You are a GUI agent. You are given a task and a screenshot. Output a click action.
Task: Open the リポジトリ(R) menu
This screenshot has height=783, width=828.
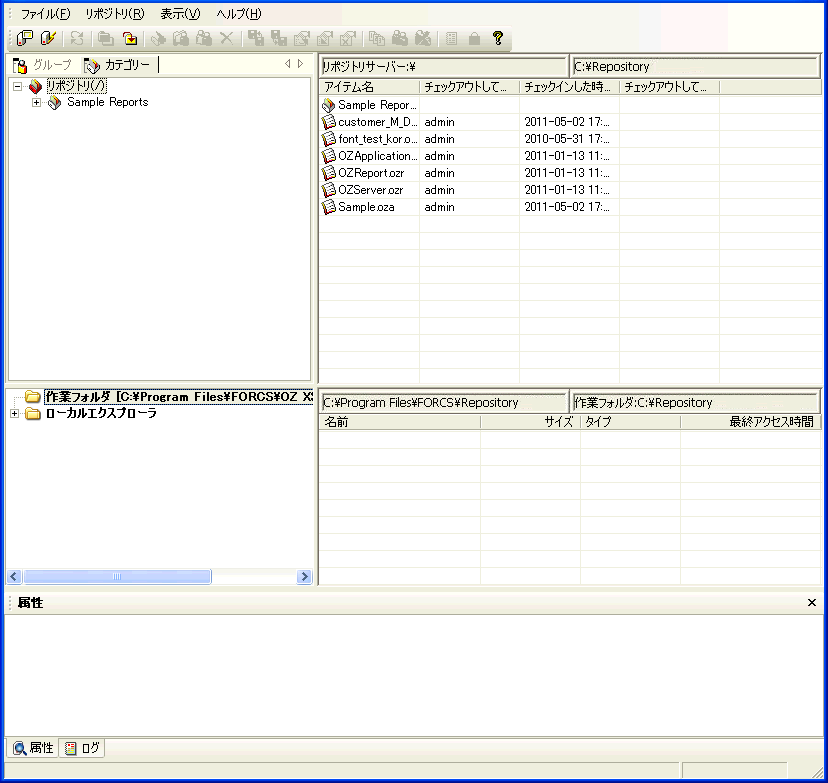(115, 14)
